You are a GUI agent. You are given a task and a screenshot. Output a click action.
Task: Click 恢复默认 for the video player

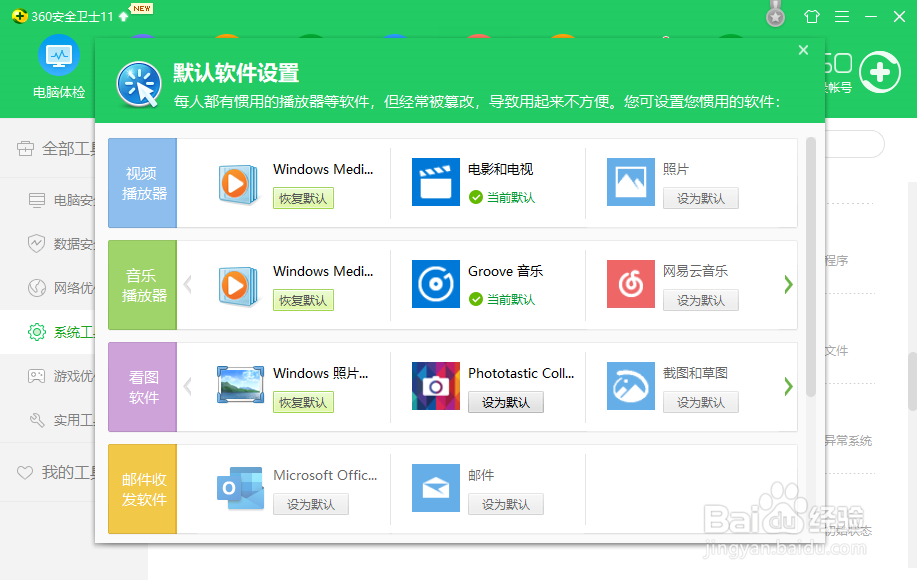click(x=303, y=198)
